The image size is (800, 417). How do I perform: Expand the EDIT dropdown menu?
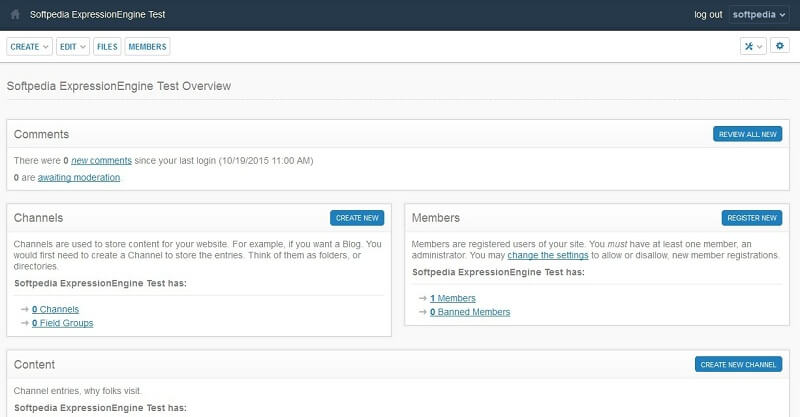pos(72,46)
